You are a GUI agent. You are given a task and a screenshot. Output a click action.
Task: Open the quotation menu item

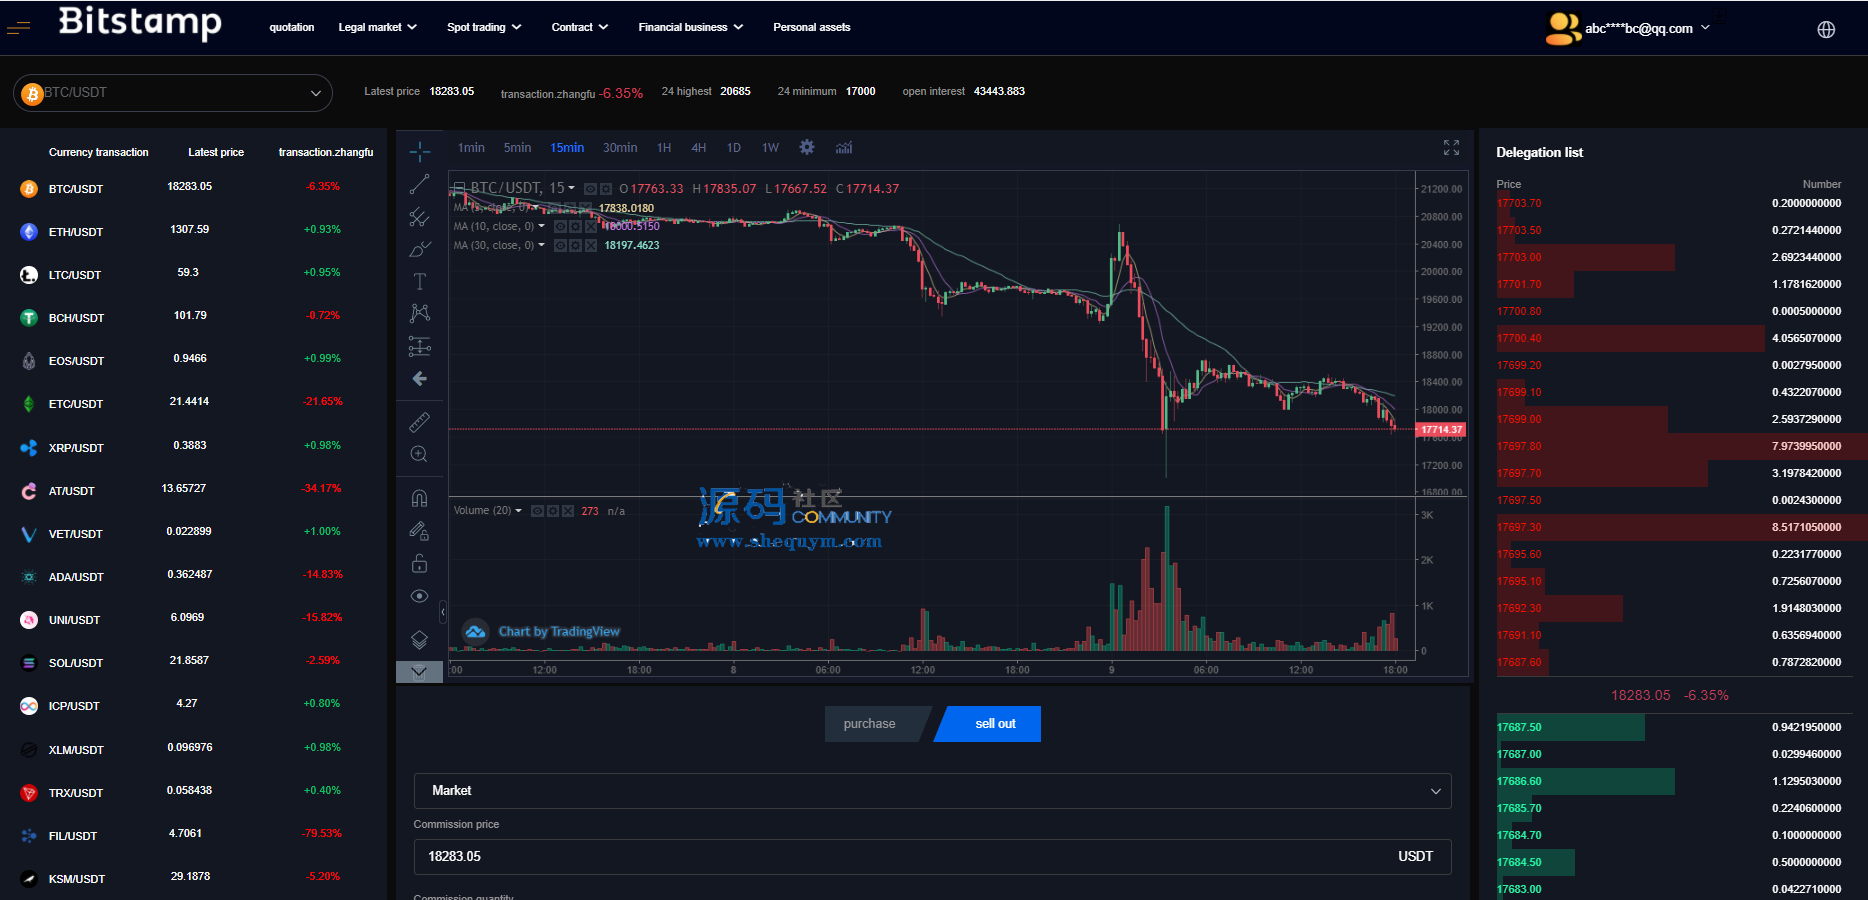pos(292,28)
